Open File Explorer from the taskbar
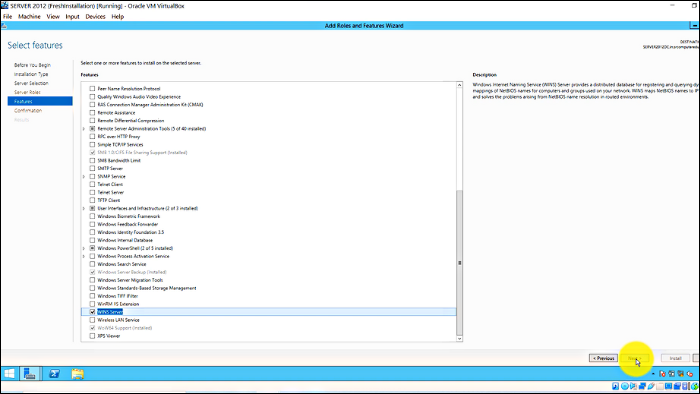 point(77,373)
